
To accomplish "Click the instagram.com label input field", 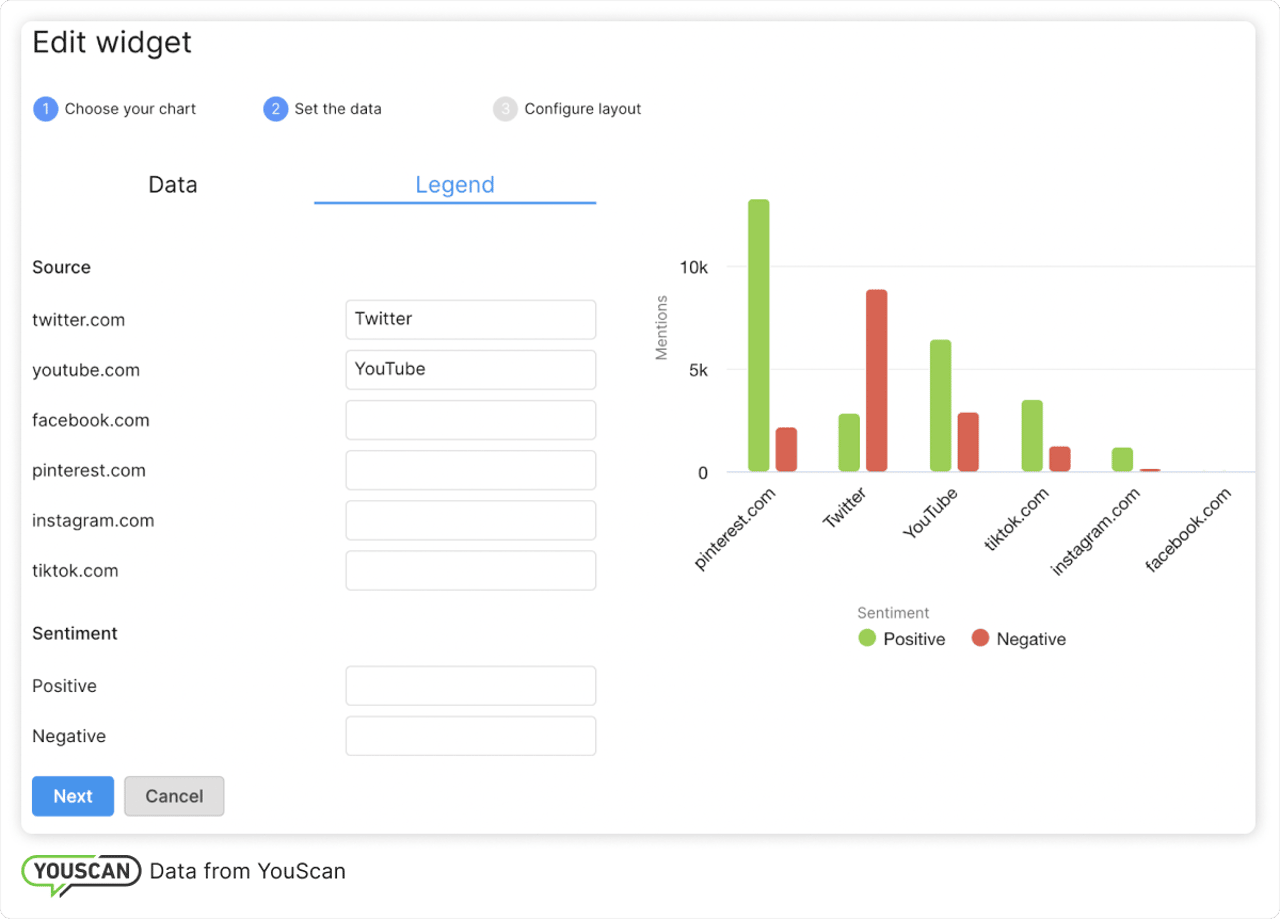I will click(x=471, y=520).
